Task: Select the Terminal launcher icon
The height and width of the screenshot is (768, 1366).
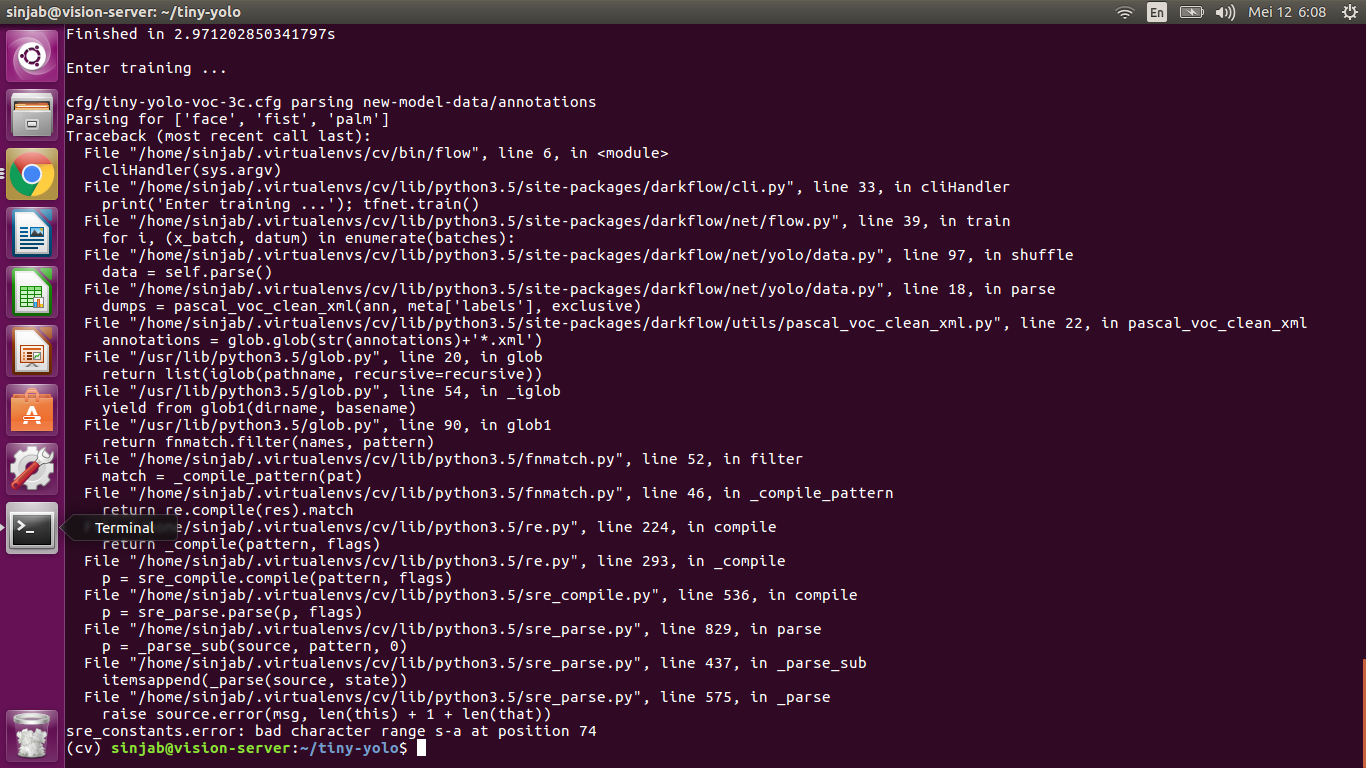Action: tap(31, 529)
